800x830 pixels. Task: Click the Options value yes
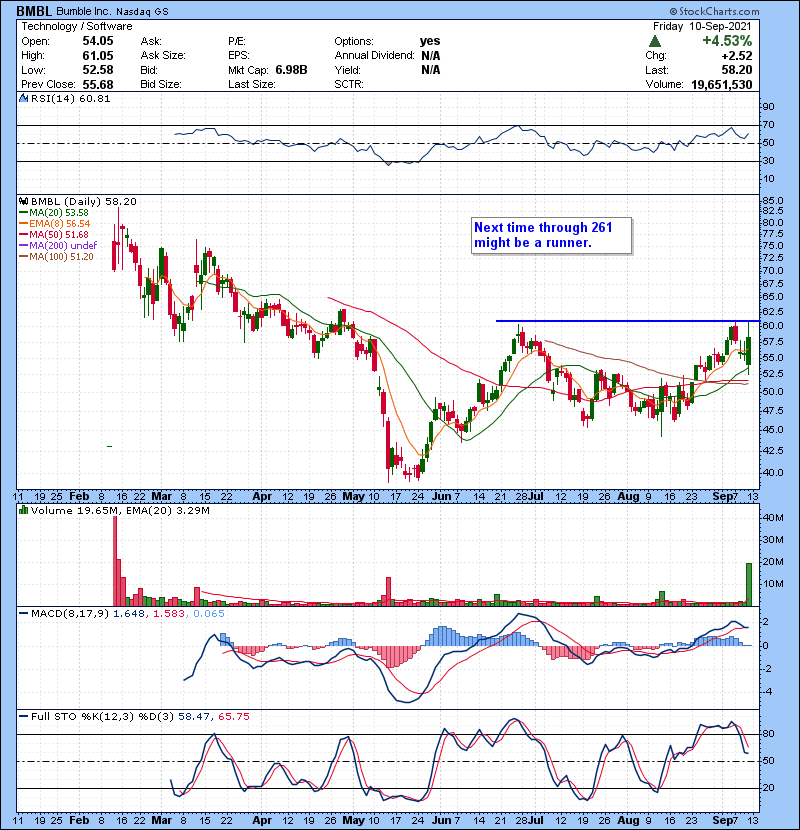430,41
